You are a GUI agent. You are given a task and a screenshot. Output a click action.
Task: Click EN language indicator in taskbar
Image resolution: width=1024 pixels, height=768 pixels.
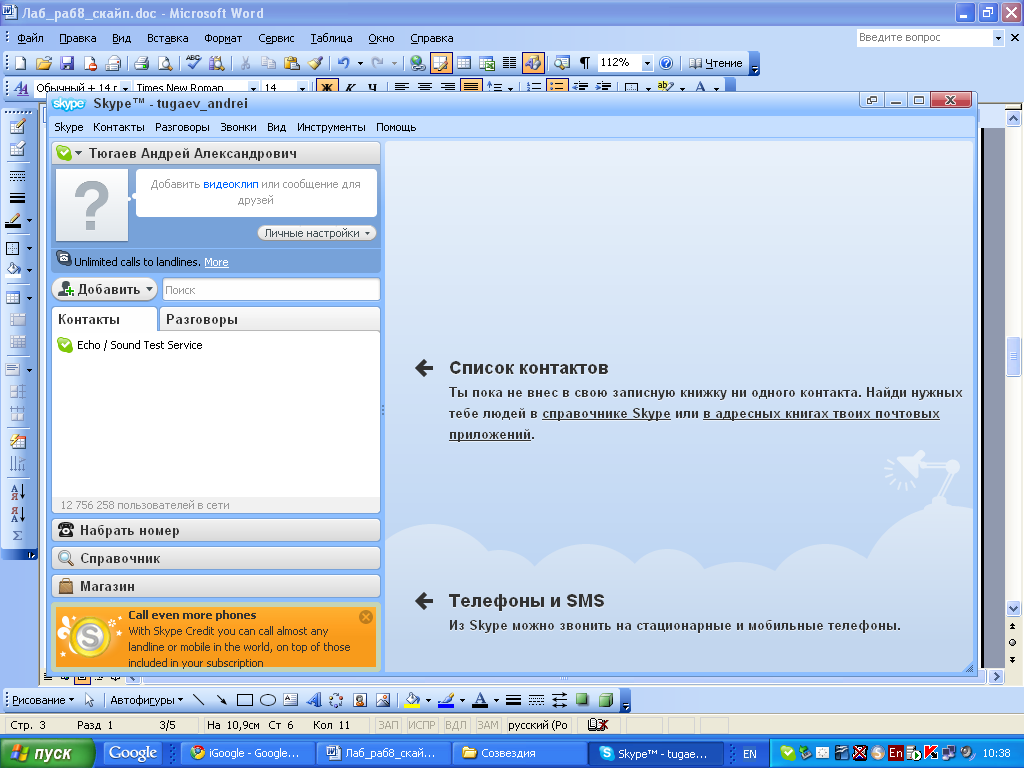[x=750, y=754]
